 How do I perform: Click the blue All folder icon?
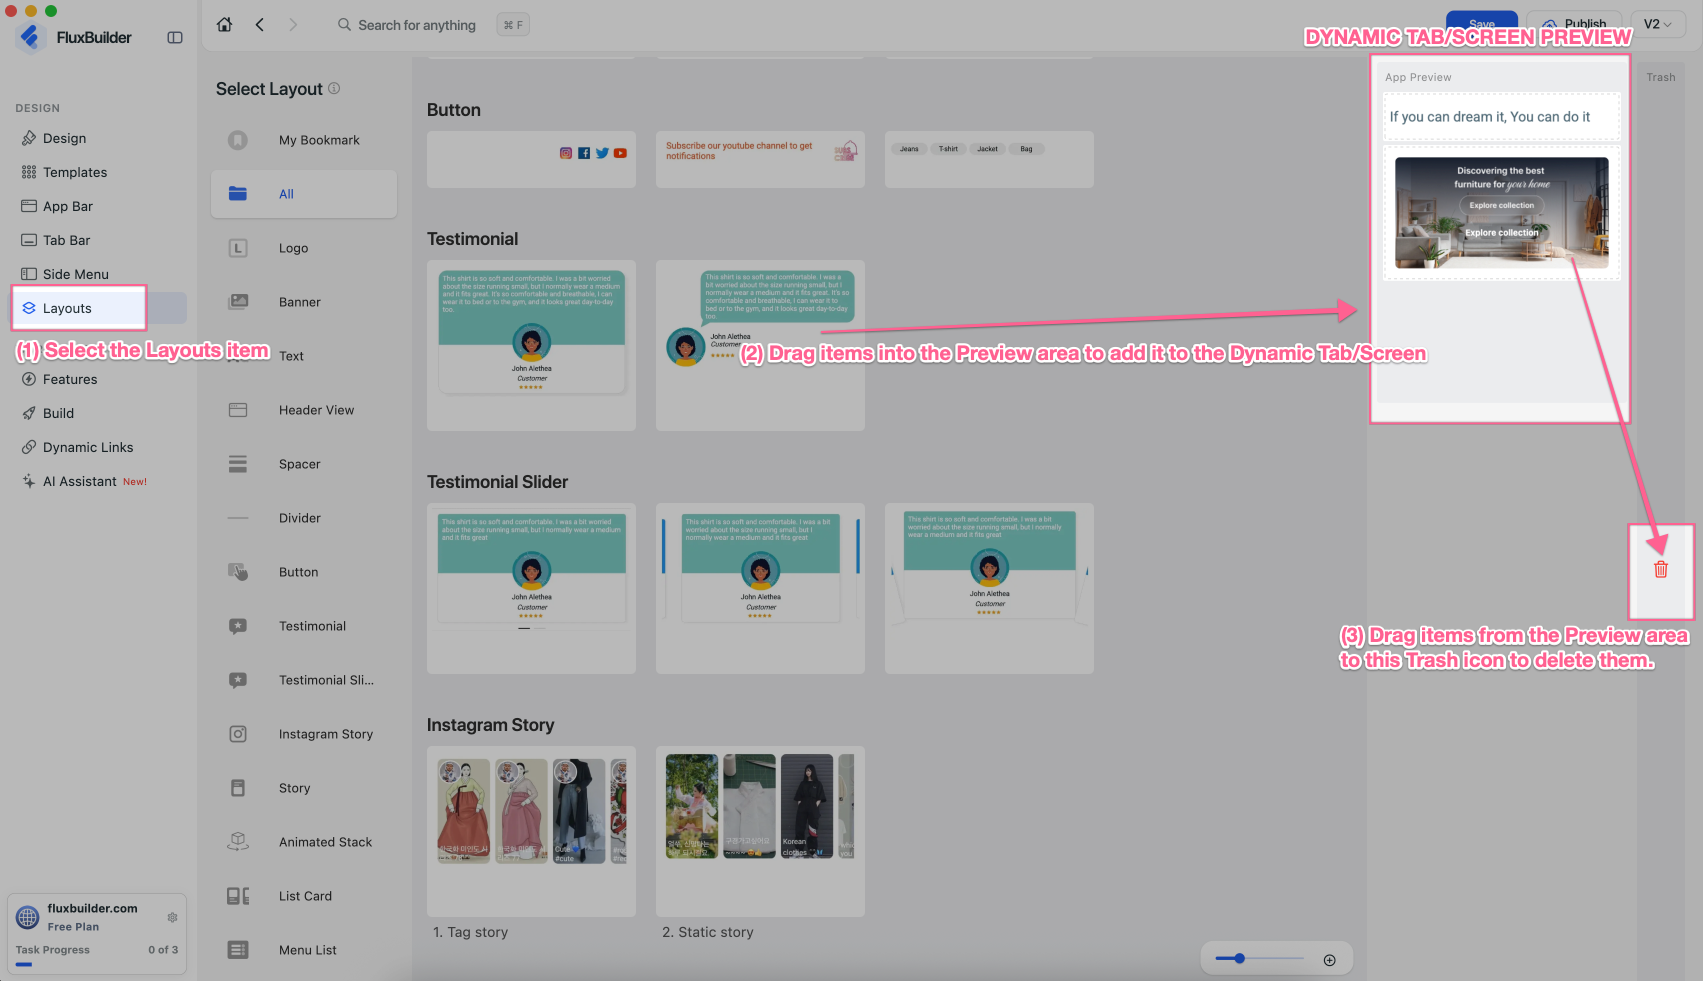(x=238, y=194)
